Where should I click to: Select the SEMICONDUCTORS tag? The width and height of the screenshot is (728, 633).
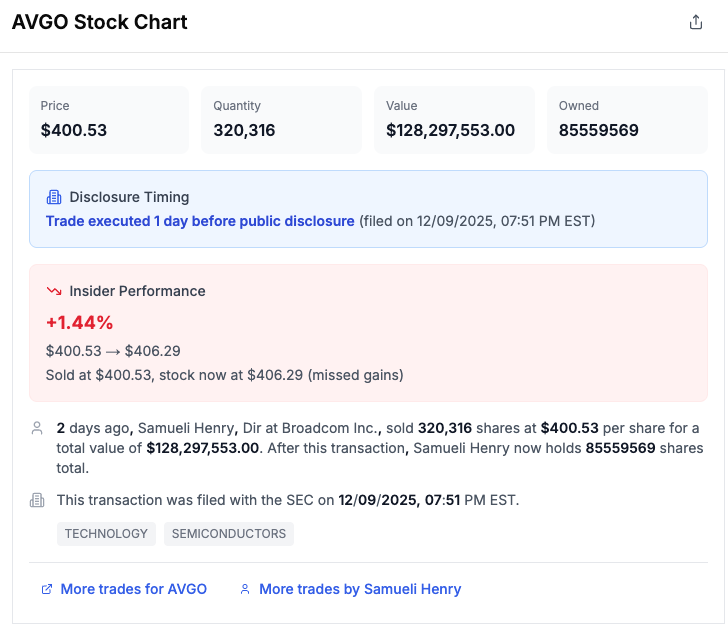(229, 534)
